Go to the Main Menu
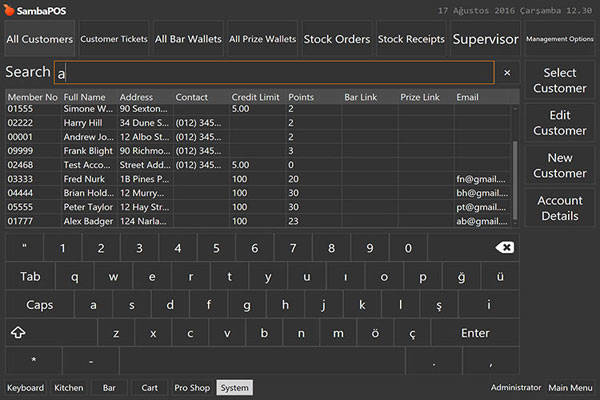600x400 pixels. coord(570,388)
